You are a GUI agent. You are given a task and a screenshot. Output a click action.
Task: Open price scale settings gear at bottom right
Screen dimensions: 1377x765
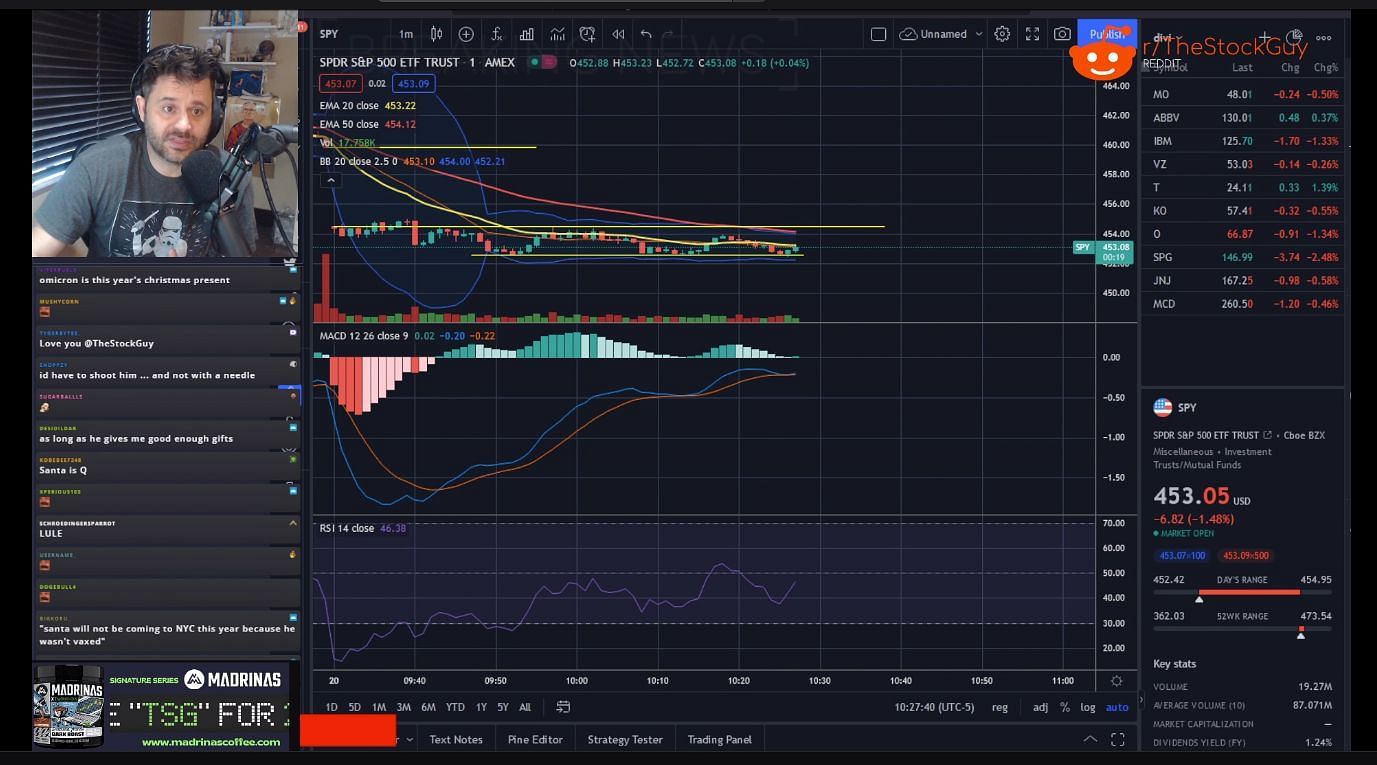tap(1116, 681)
